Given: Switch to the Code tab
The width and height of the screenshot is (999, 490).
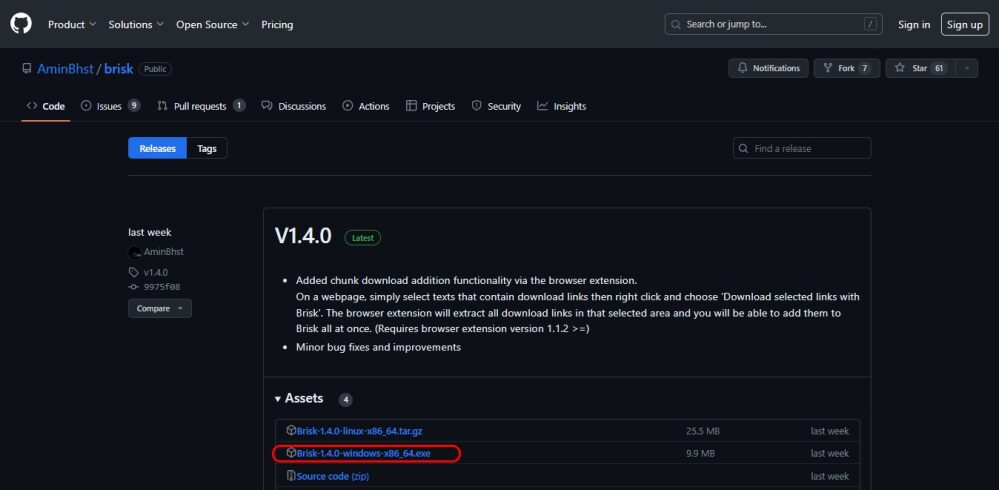Looking at the screenshot, I should pos(46,106).
